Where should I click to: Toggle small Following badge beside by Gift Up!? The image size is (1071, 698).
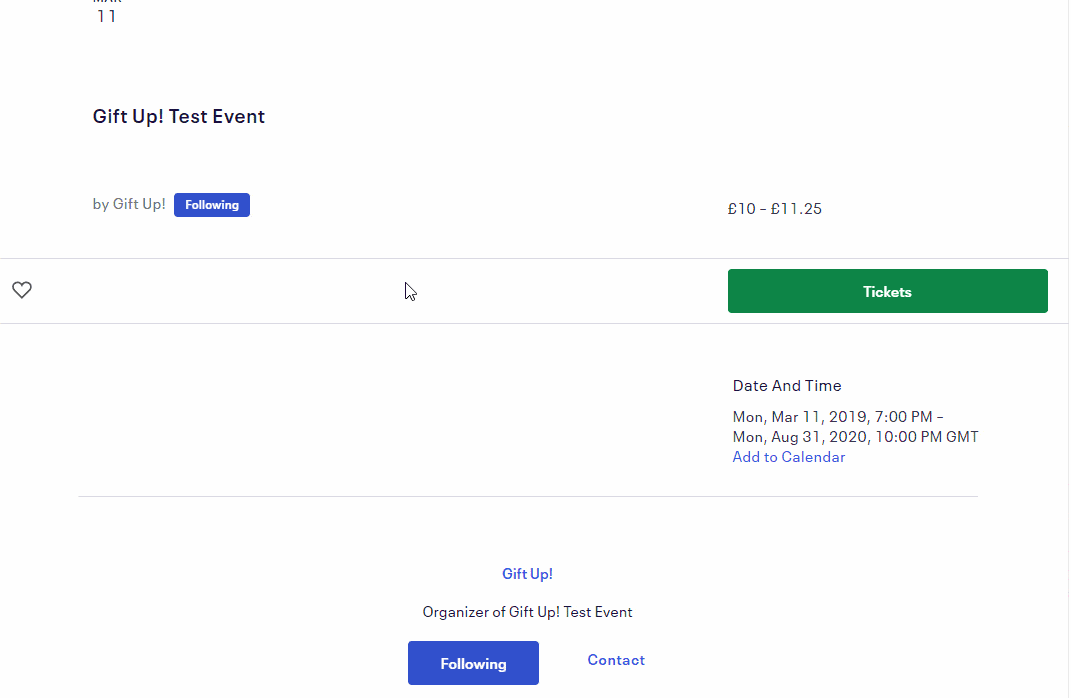click(212, 205)
